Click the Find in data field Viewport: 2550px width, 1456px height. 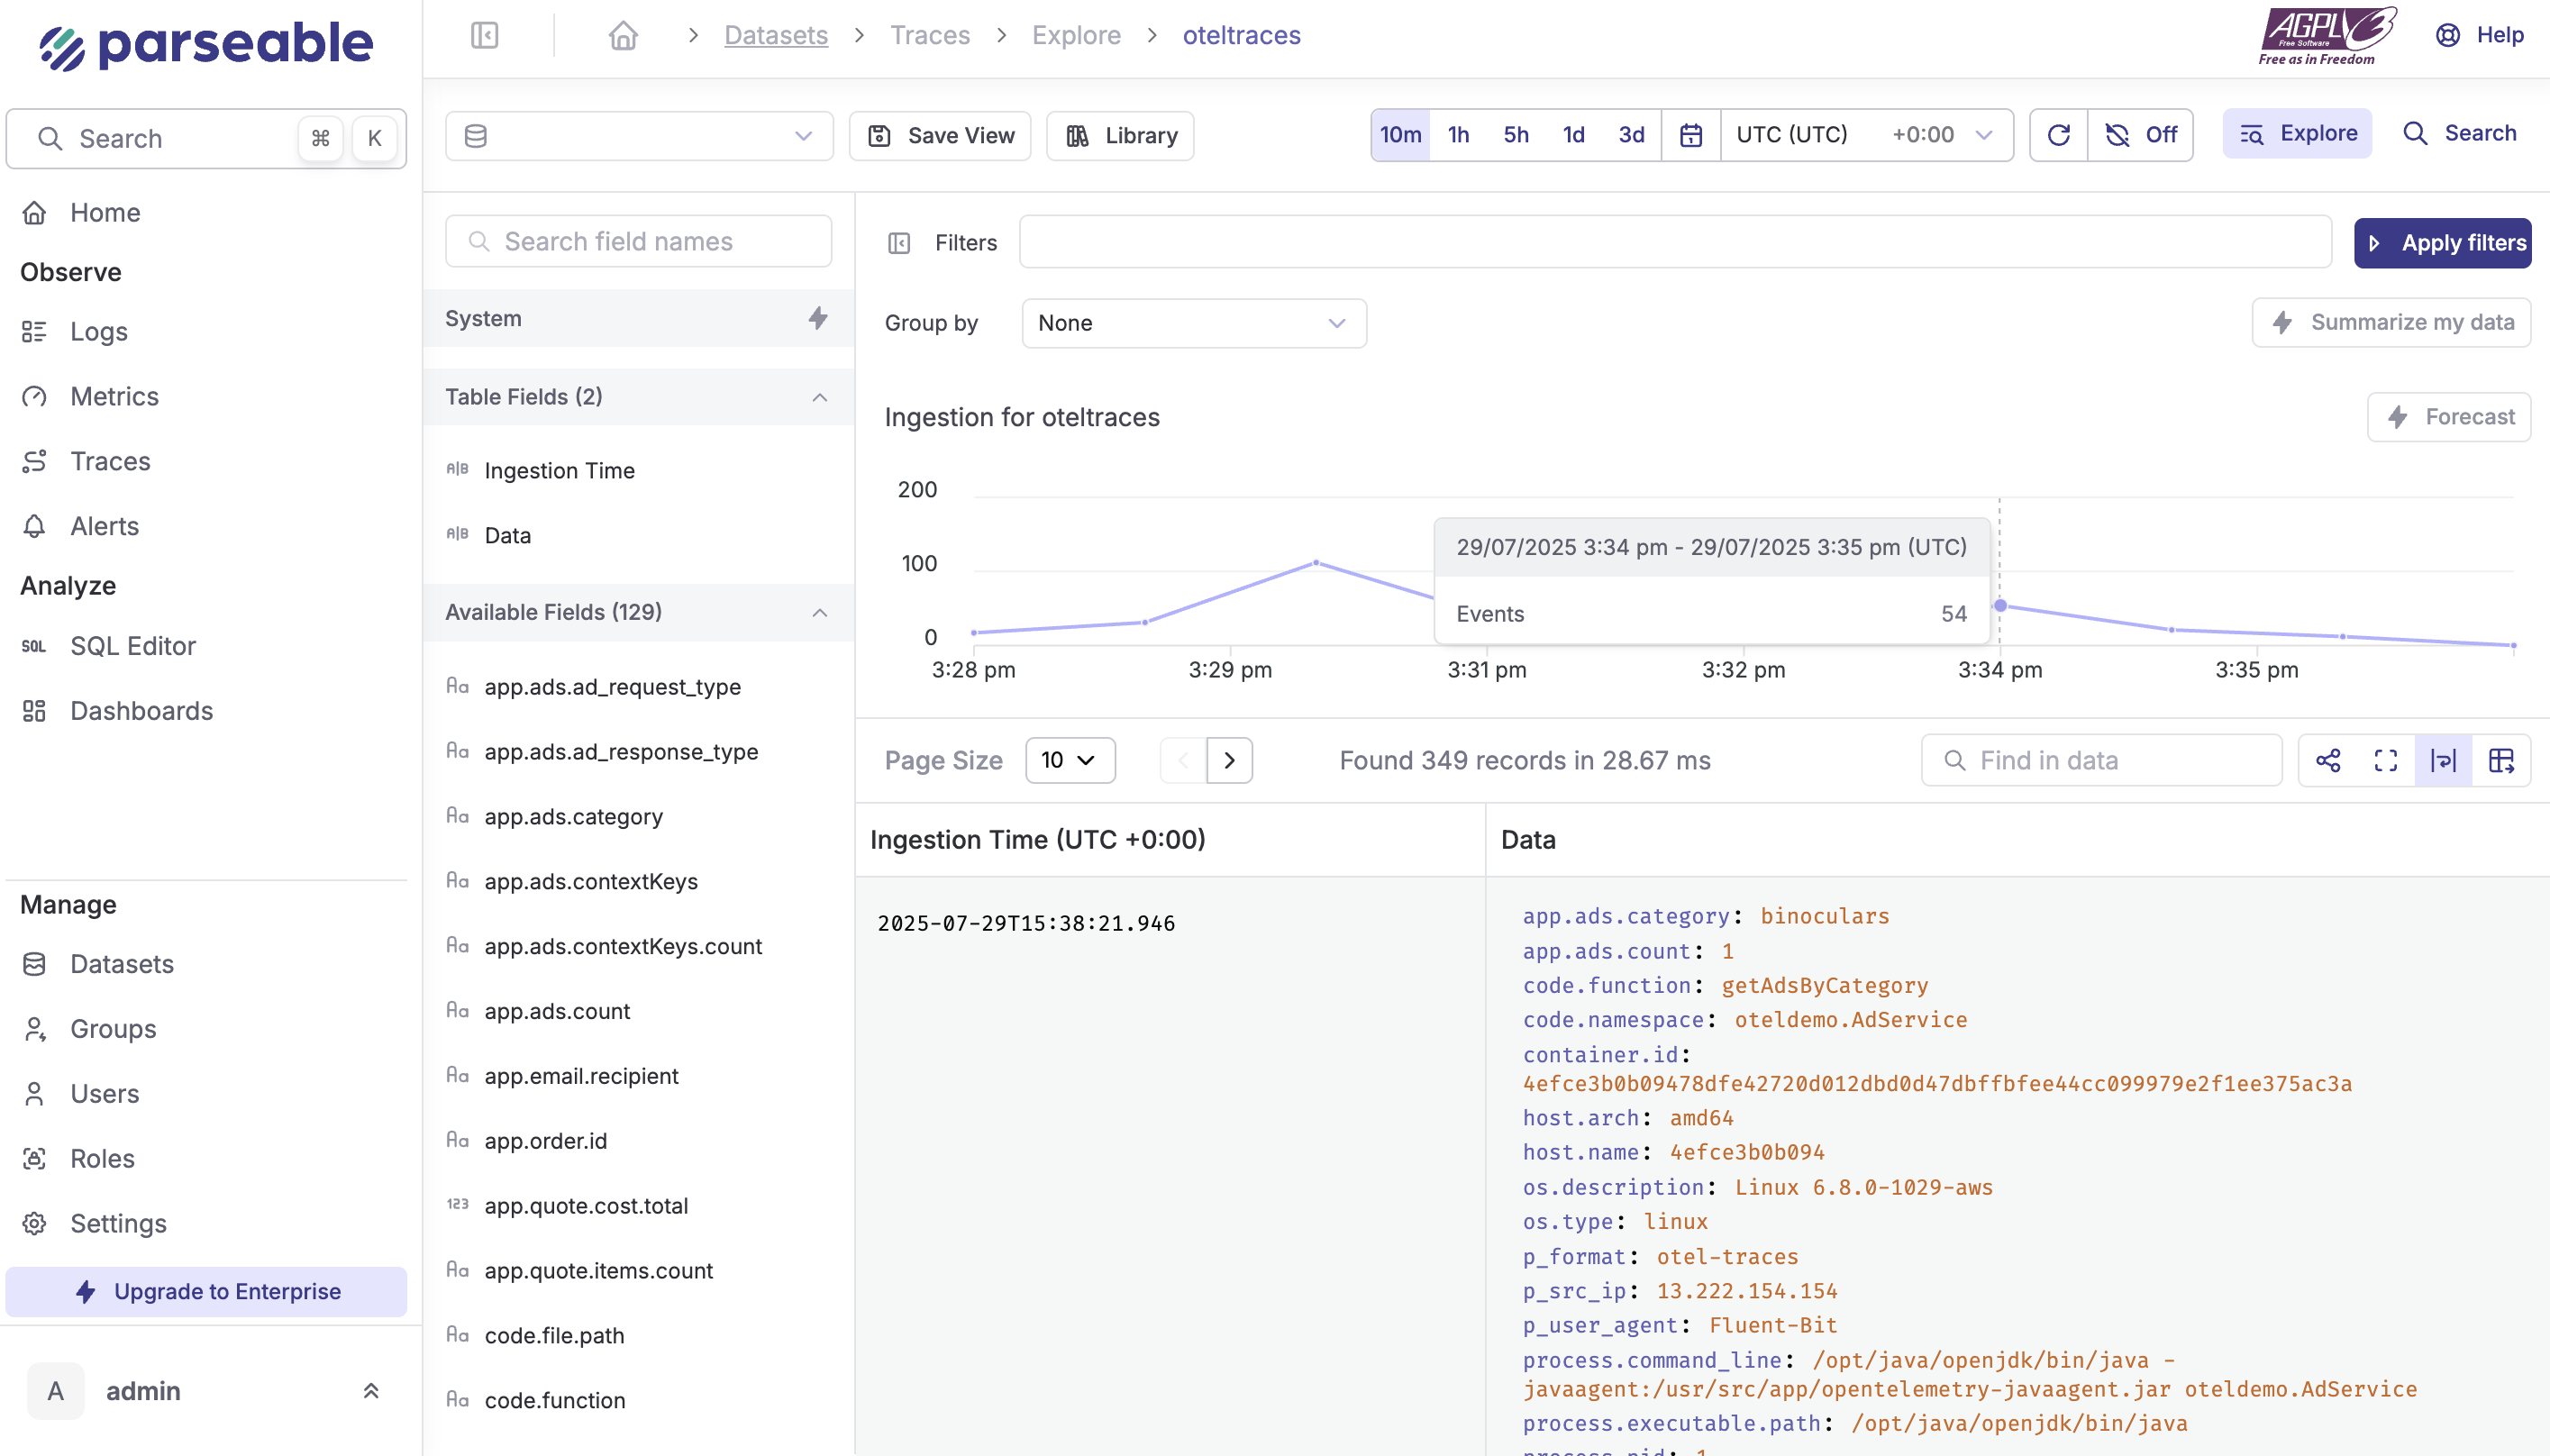coord(2101,761)
